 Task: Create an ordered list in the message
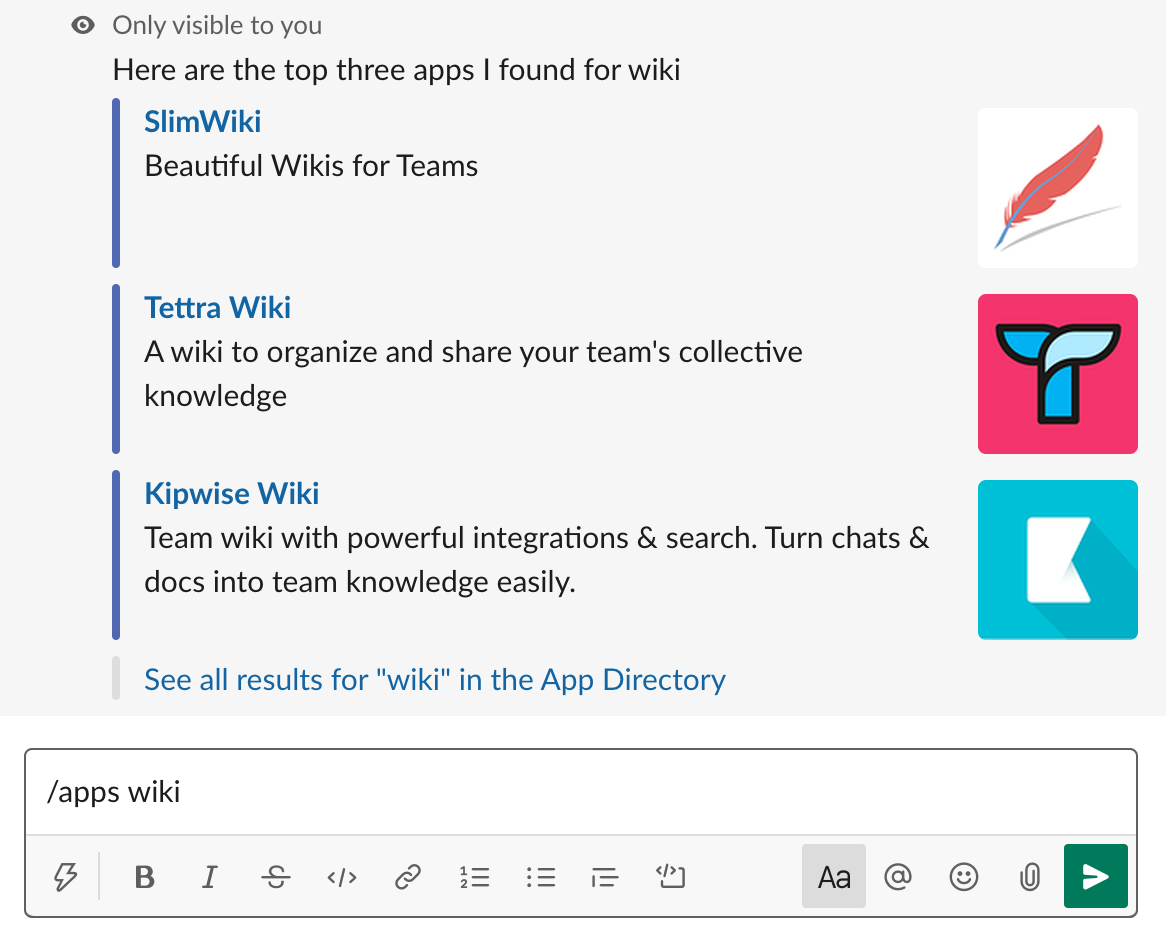[475, 877]
